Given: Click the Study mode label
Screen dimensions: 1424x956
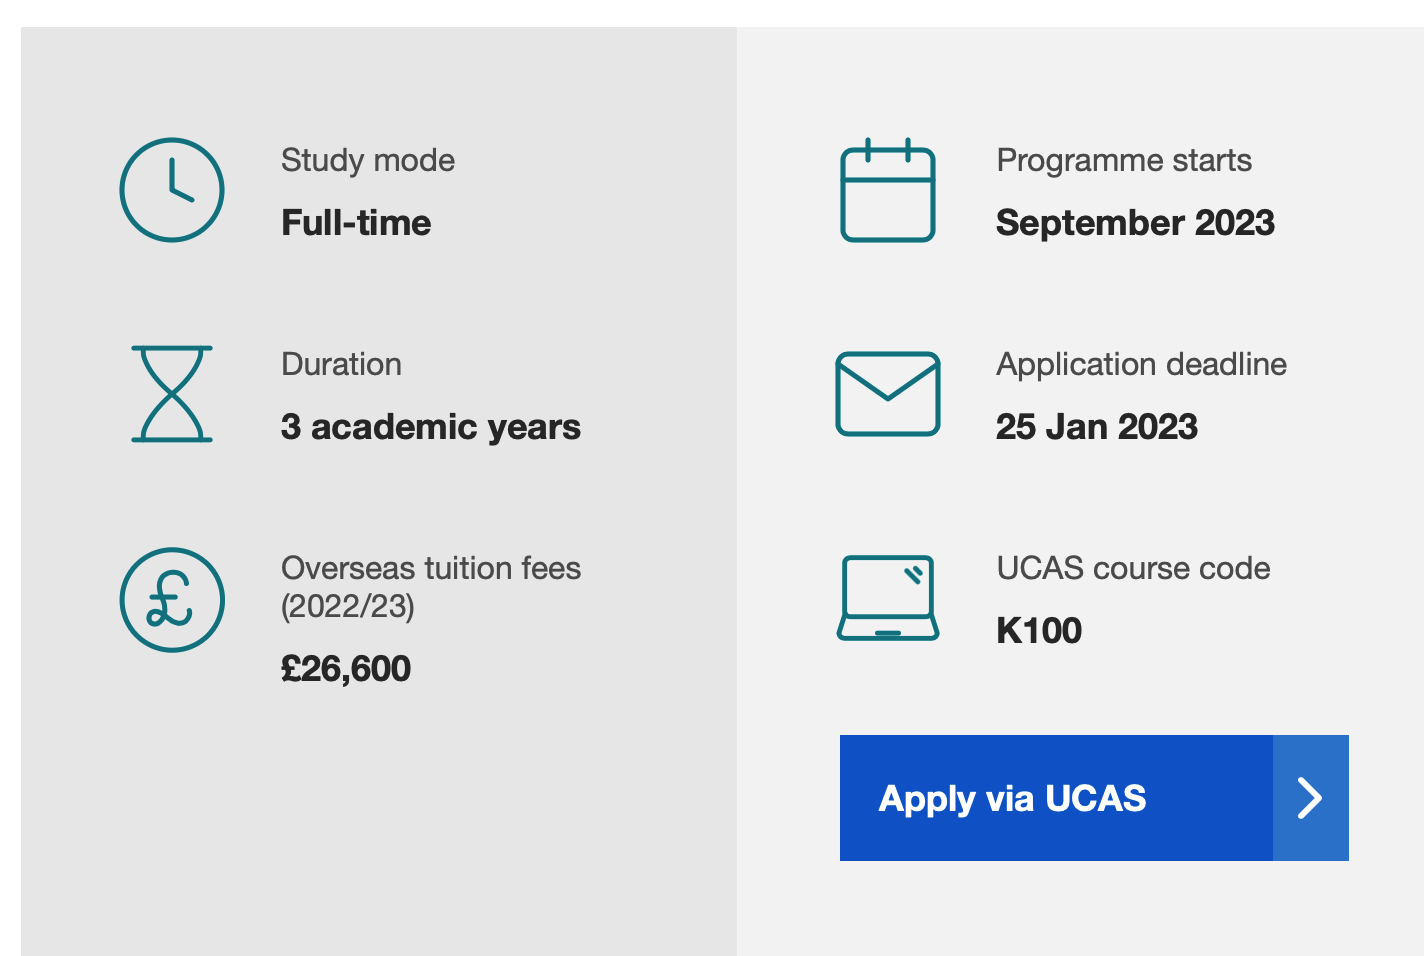Looking at the screenshot, I should click(368, 160).
